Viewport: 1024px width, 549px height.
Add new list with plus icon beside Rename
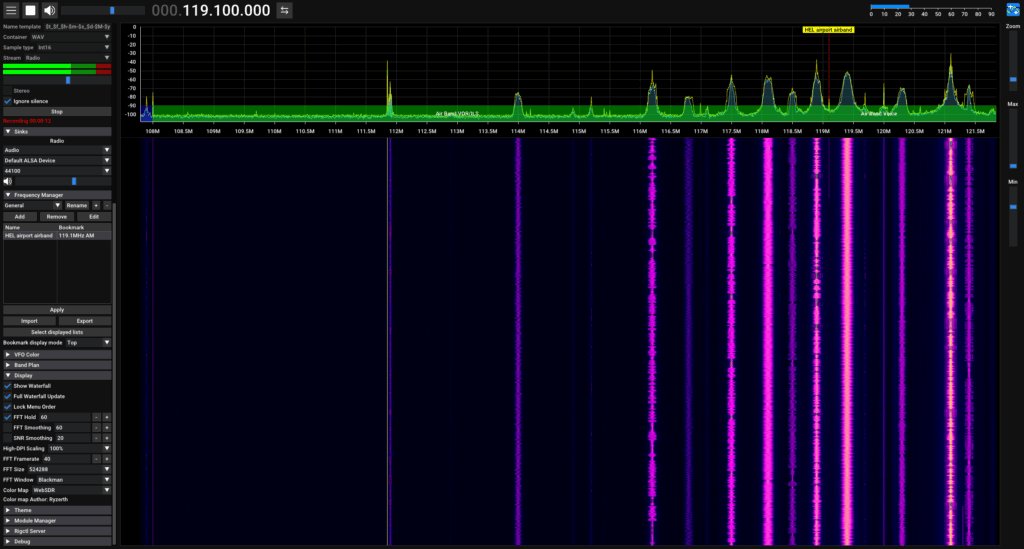(x=96, y=206)
